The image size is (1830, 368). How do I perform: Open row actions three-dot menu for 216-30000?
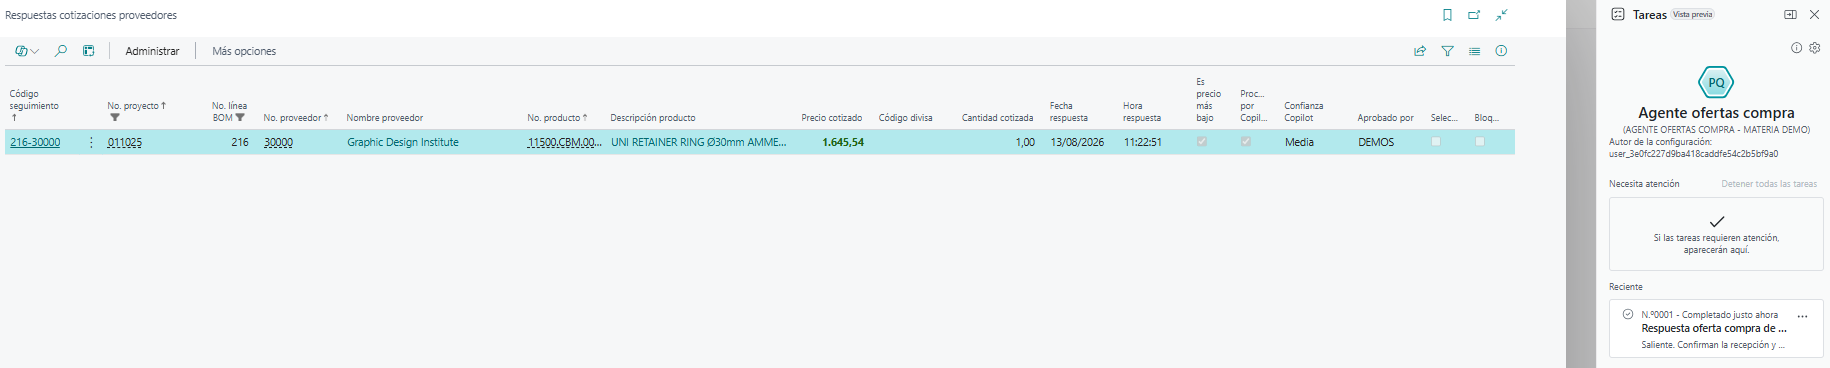pos(91,142)
